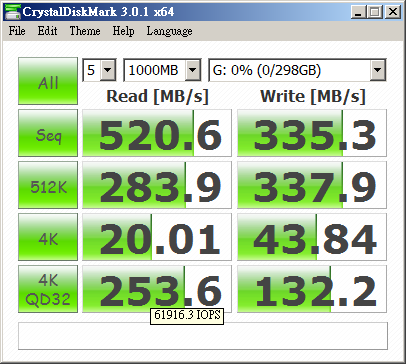The height and width of the screenshot is (364, 406).
Task: Click the 4K QD32 write result 132.2
Action: coord(312,289)
